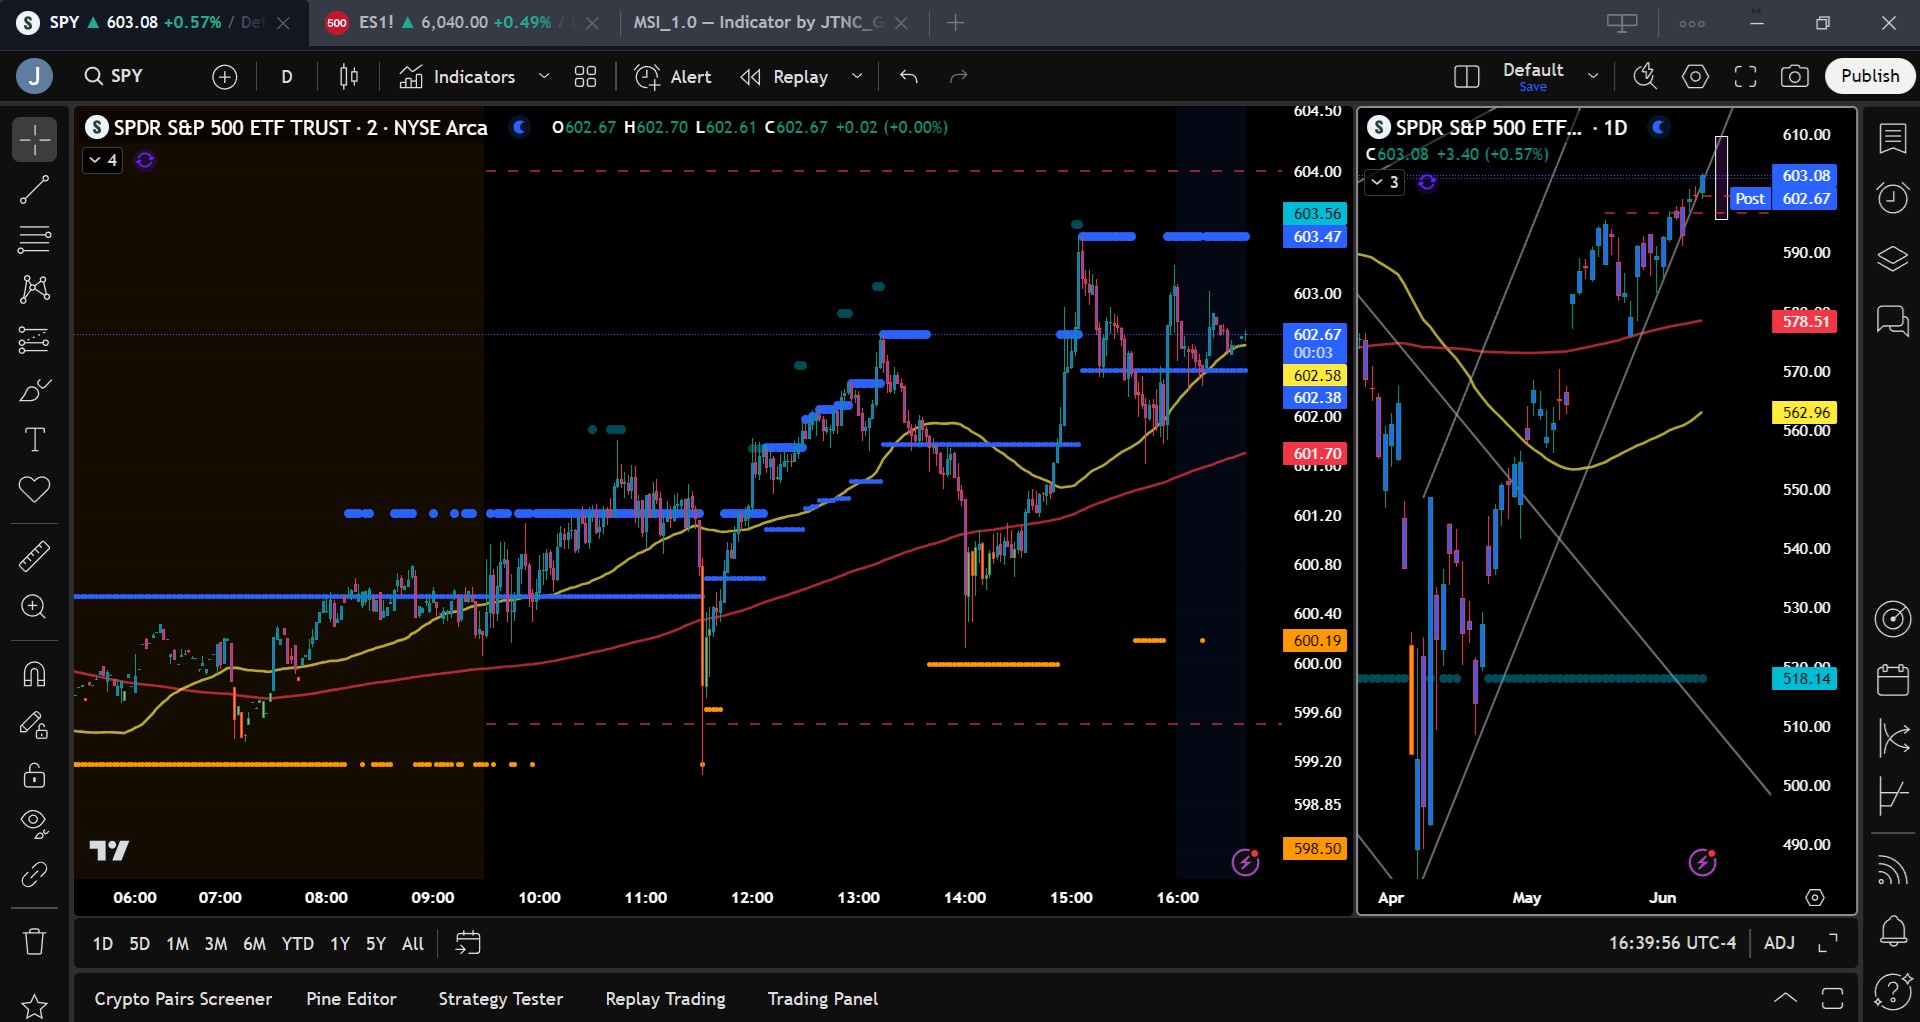
Task: Open the Crypto Pairs Screener panel
Action: (183, 999)
